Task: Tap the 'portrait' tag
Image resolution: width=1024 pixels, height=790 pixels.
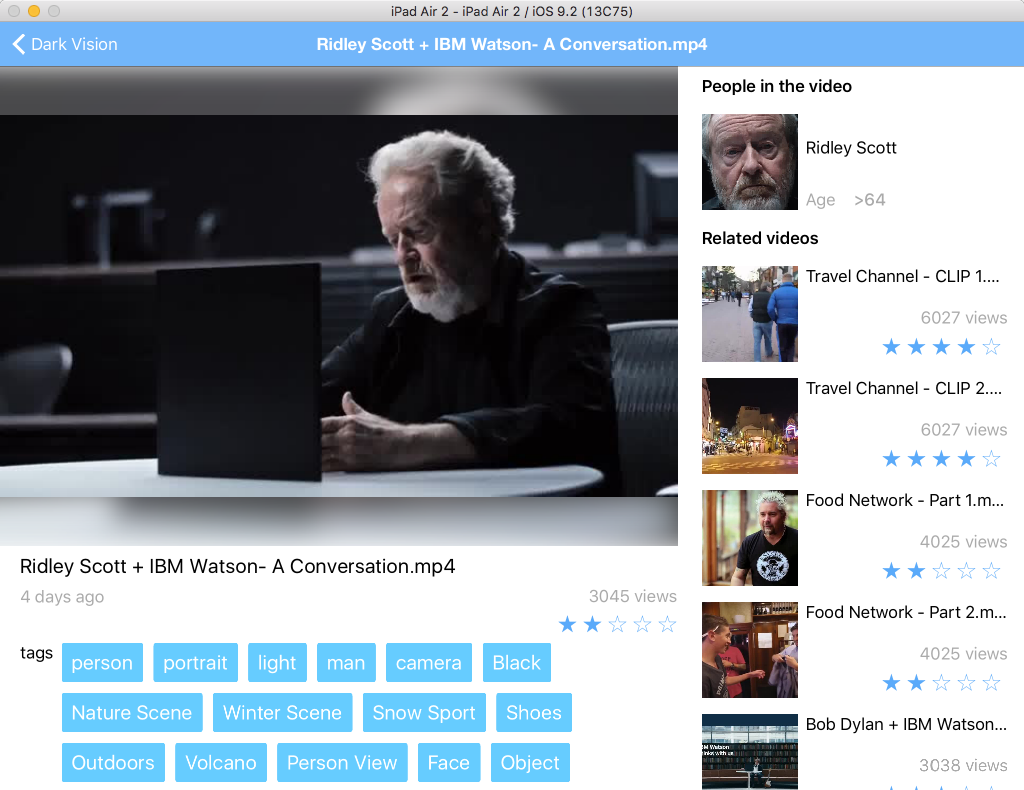Action: (195, 663)
